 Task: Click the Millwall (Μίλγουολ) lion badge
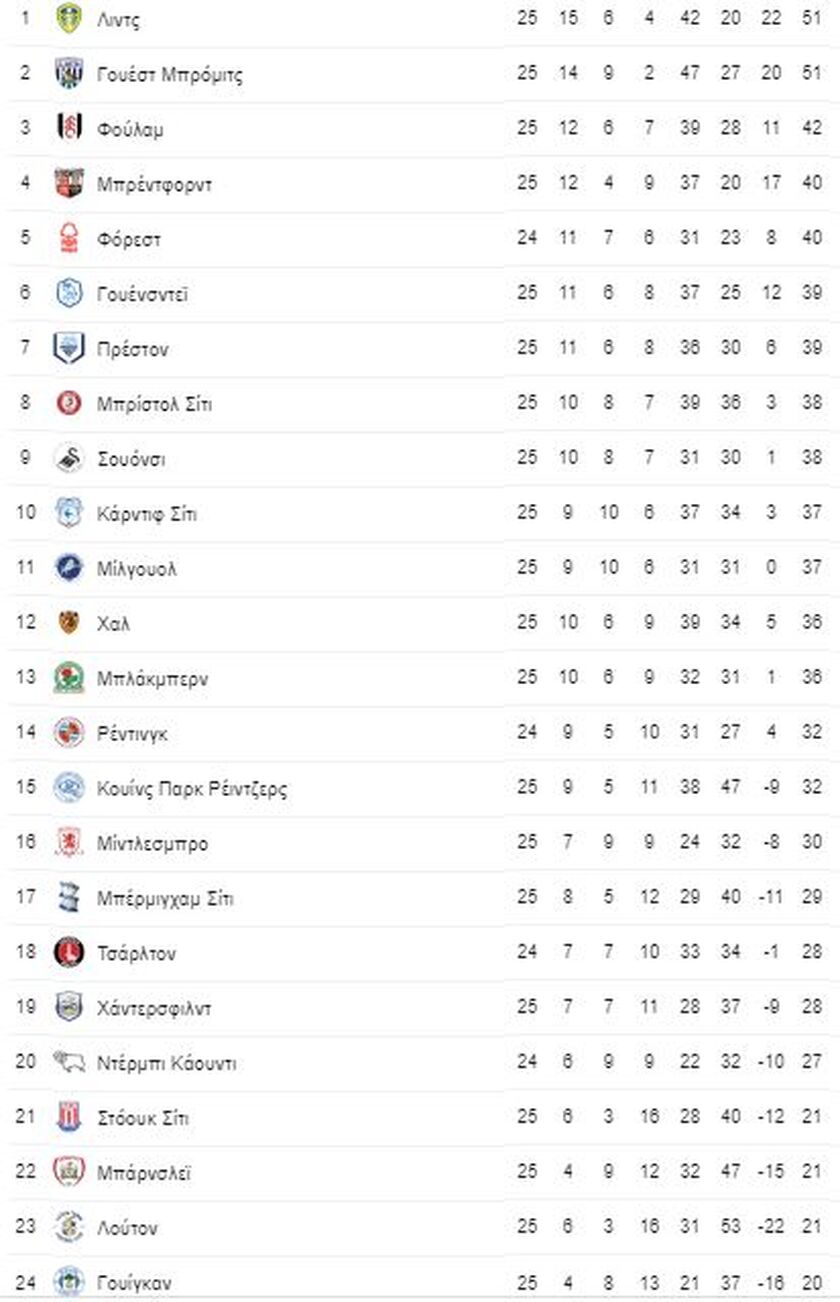[x=69, y=568]
